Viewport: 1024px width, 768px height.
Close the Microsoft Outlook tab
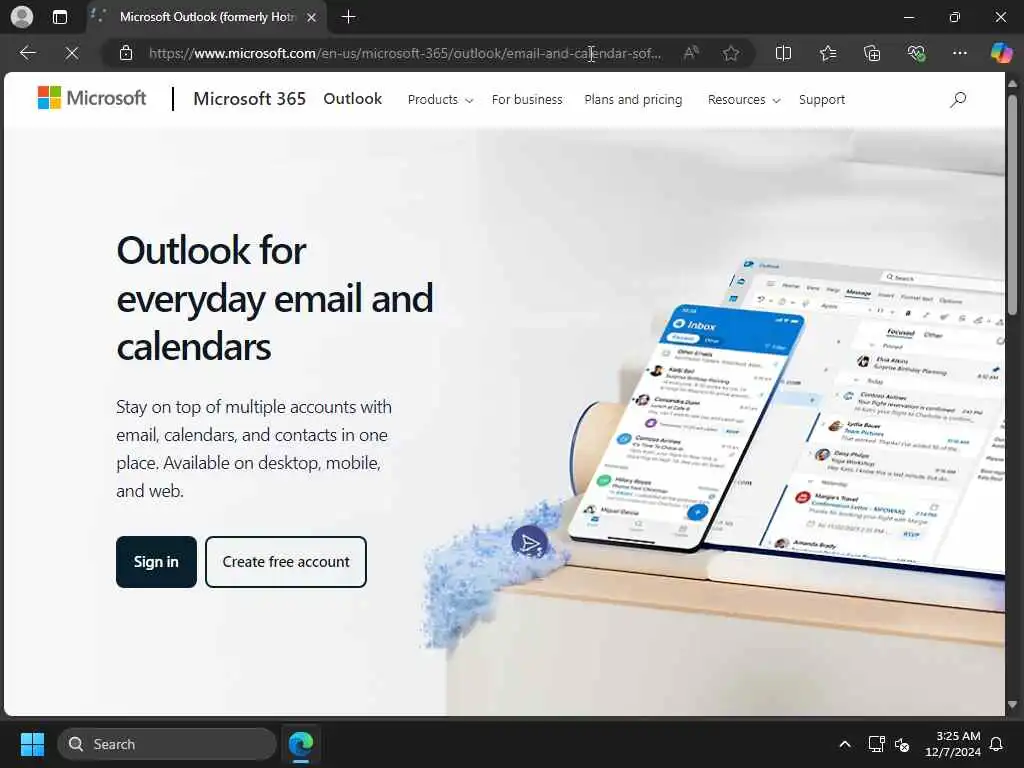[312, 18]
